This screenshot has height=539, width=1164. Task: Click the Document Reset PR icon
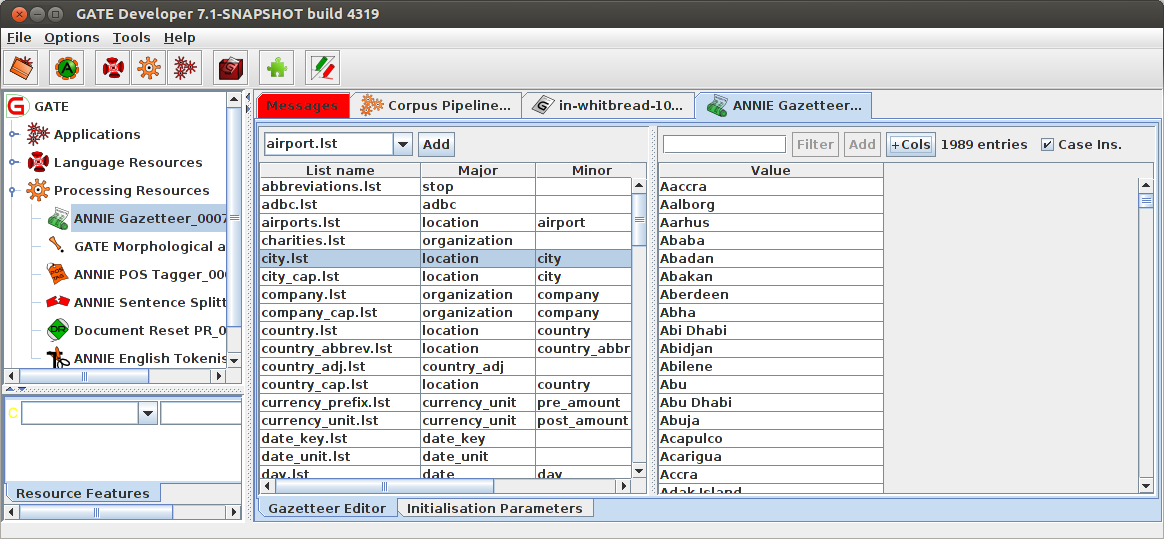[58, 330]
